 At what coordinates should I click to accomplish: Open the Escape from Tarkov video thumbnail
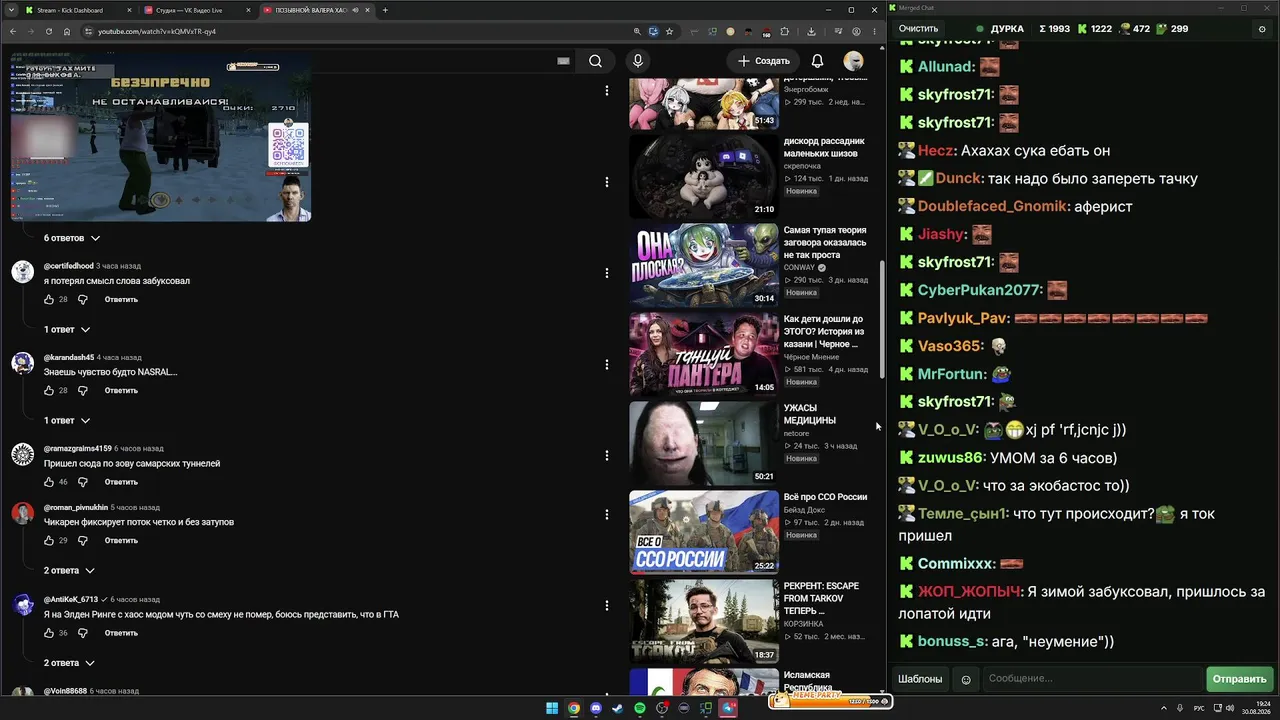coord(704,621)
